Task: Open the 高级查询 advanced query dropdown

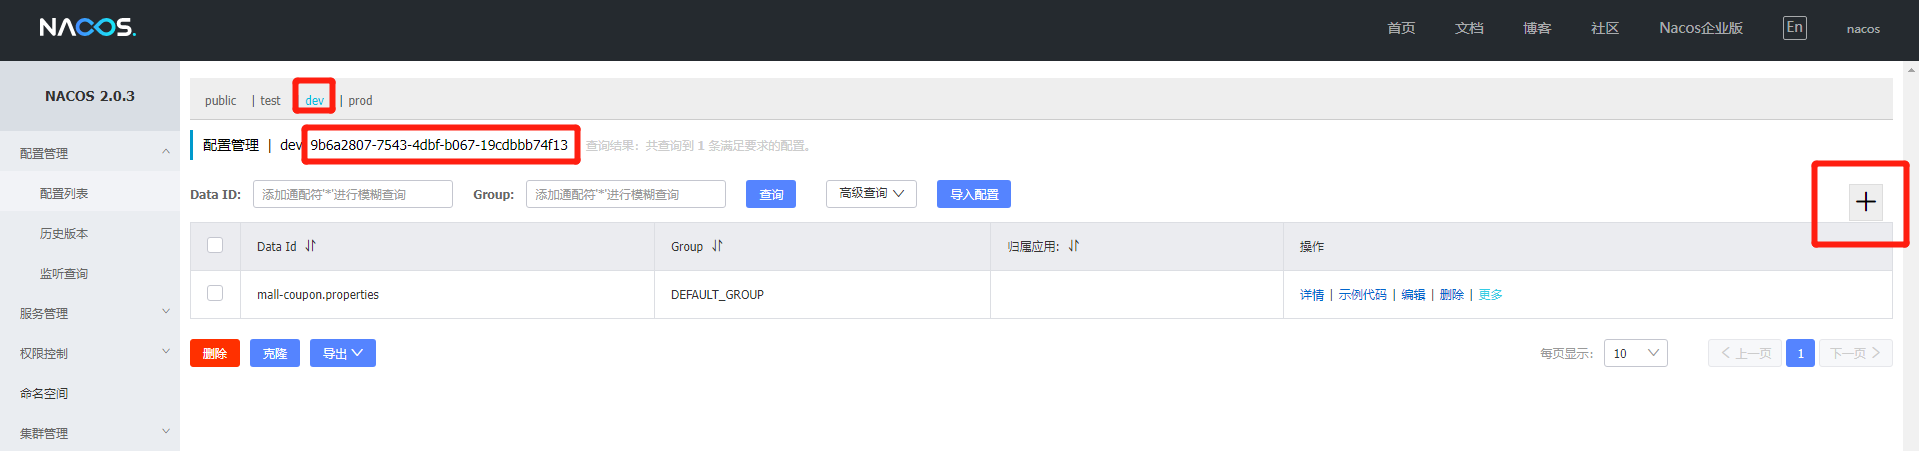Action: [x=871, y=194]
